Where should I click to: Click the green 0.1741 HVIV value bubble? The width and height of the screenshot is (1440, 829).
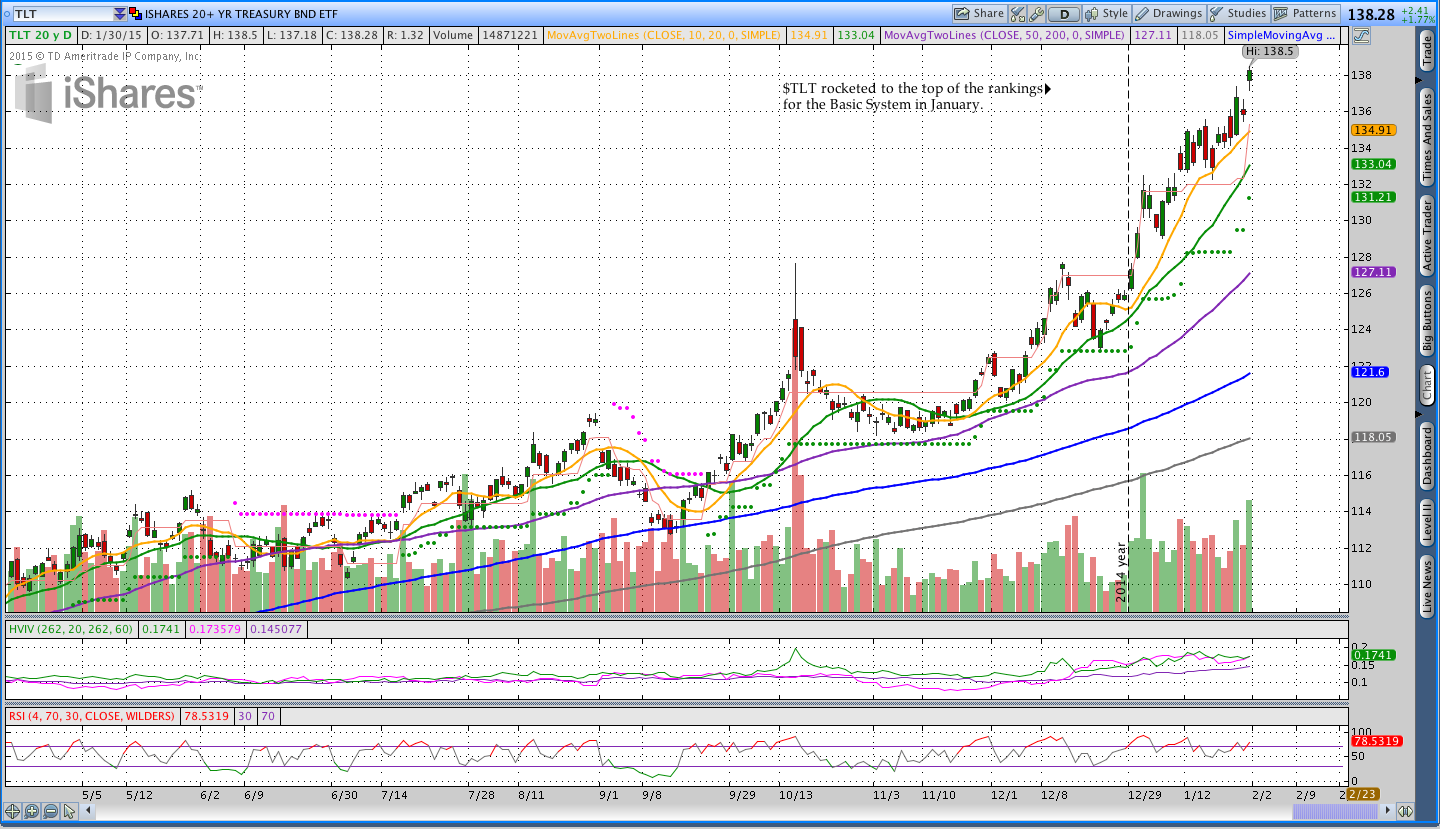tap(1373, 655)
